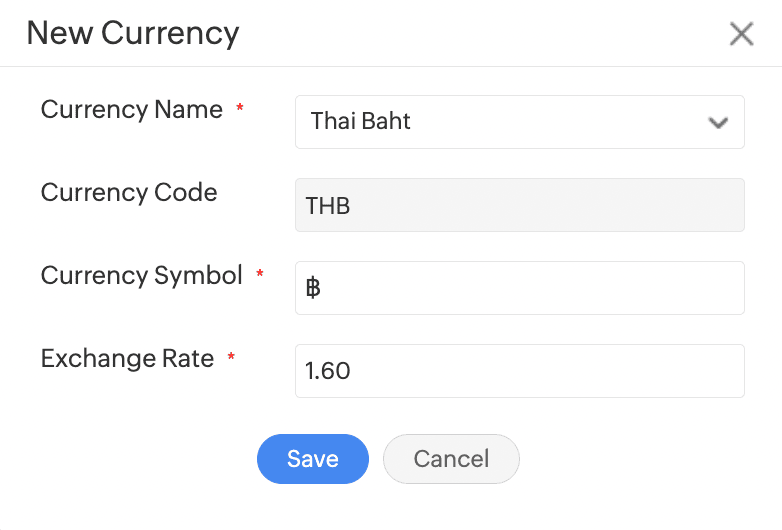Click the ฿ baht symbol character
Viewport: 782px width, 530px height.
coord(313,289)
